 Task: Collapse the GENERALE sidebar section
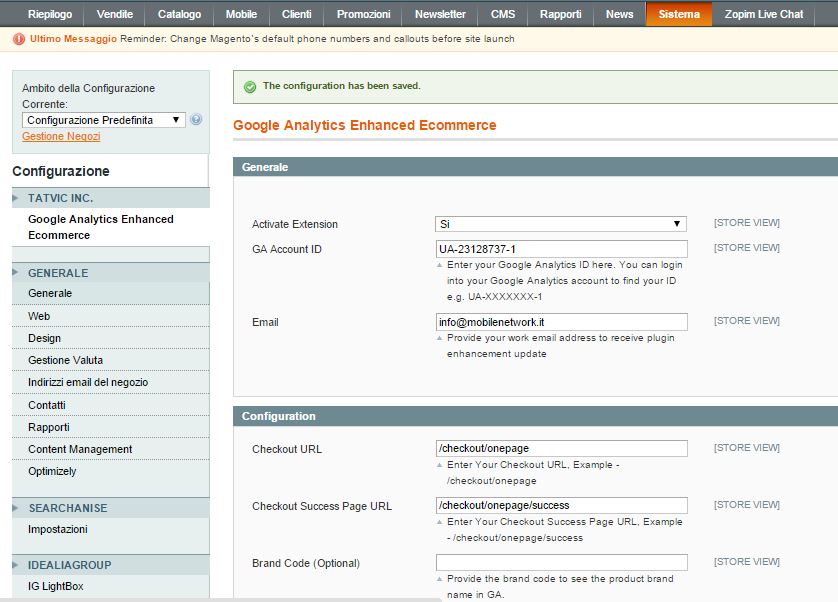[x=58, y=273]
